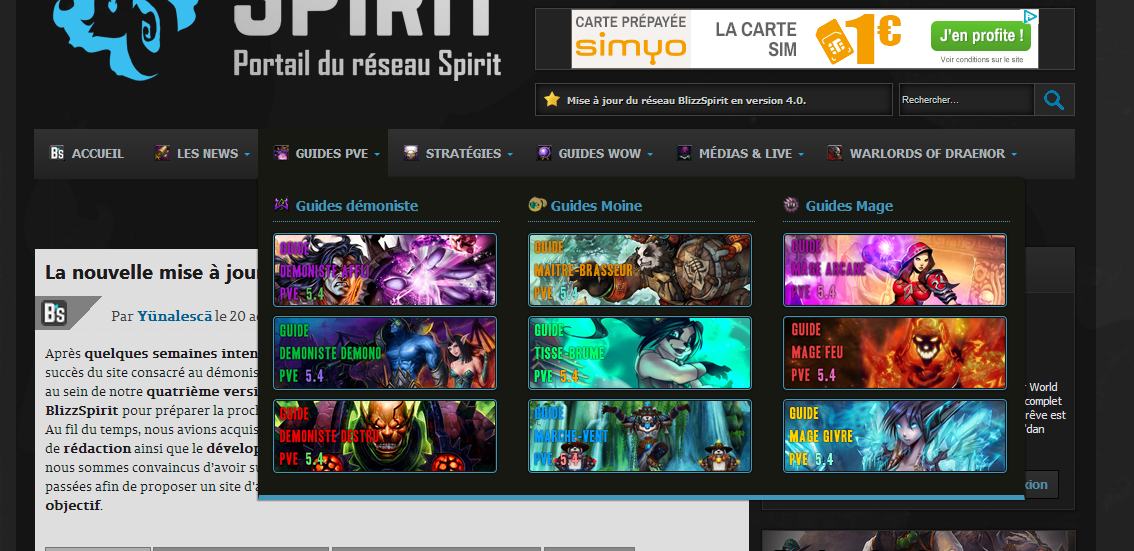1134x551 pixels.
Task: Open the Médias & Live menu
Action: click(x=739, y=154)
